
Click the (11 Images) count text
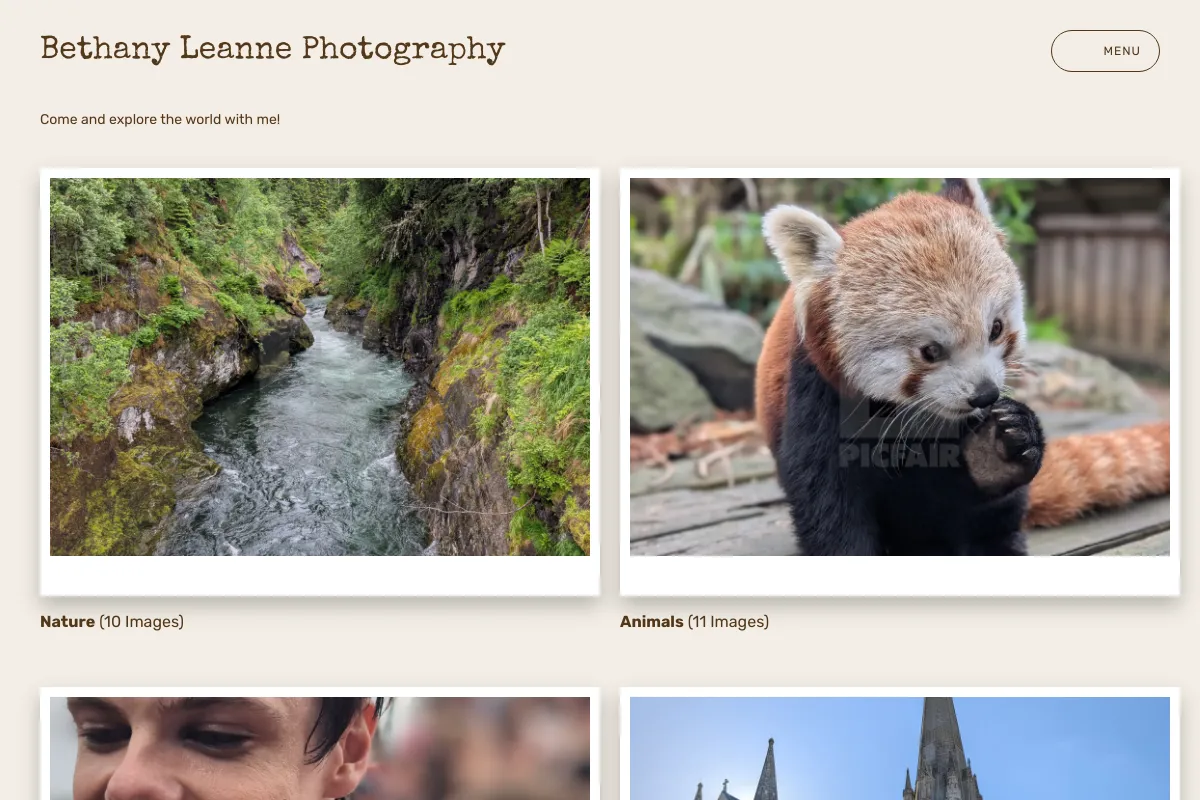click(728, 622)
